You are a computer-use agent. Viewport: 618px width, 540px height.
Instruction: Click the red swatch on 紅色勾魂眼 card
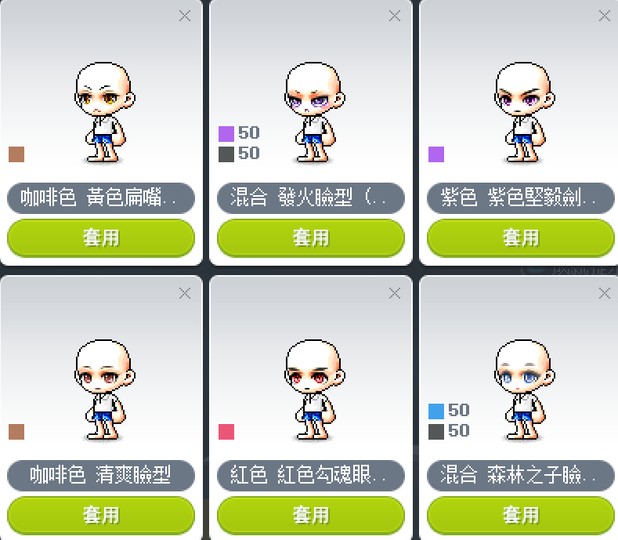click(x=226, y=432)
